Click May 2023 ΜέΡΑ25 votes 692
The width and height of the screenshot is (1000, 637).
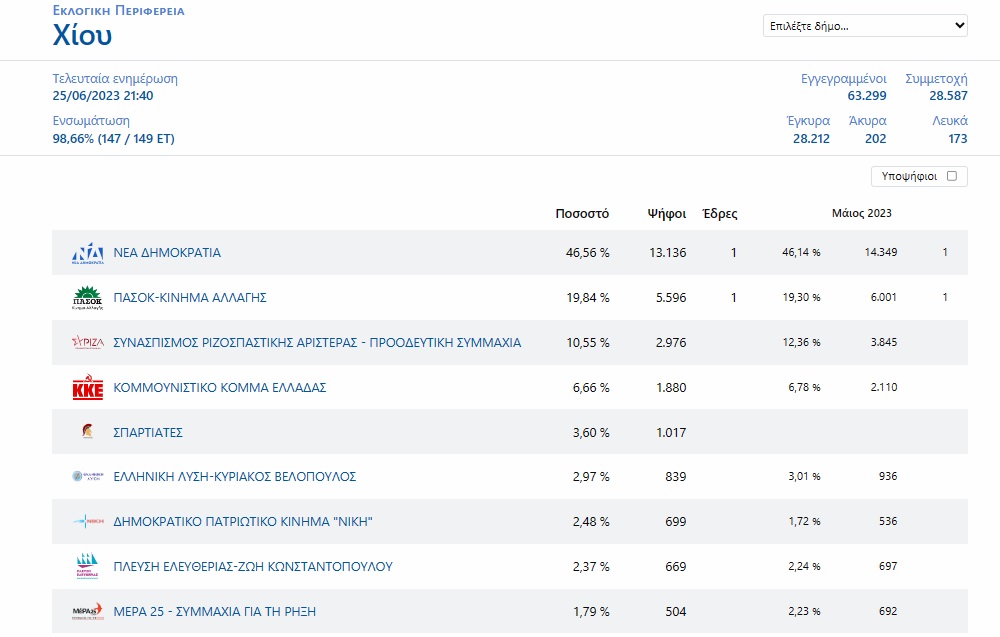click(x=888, y=611)
